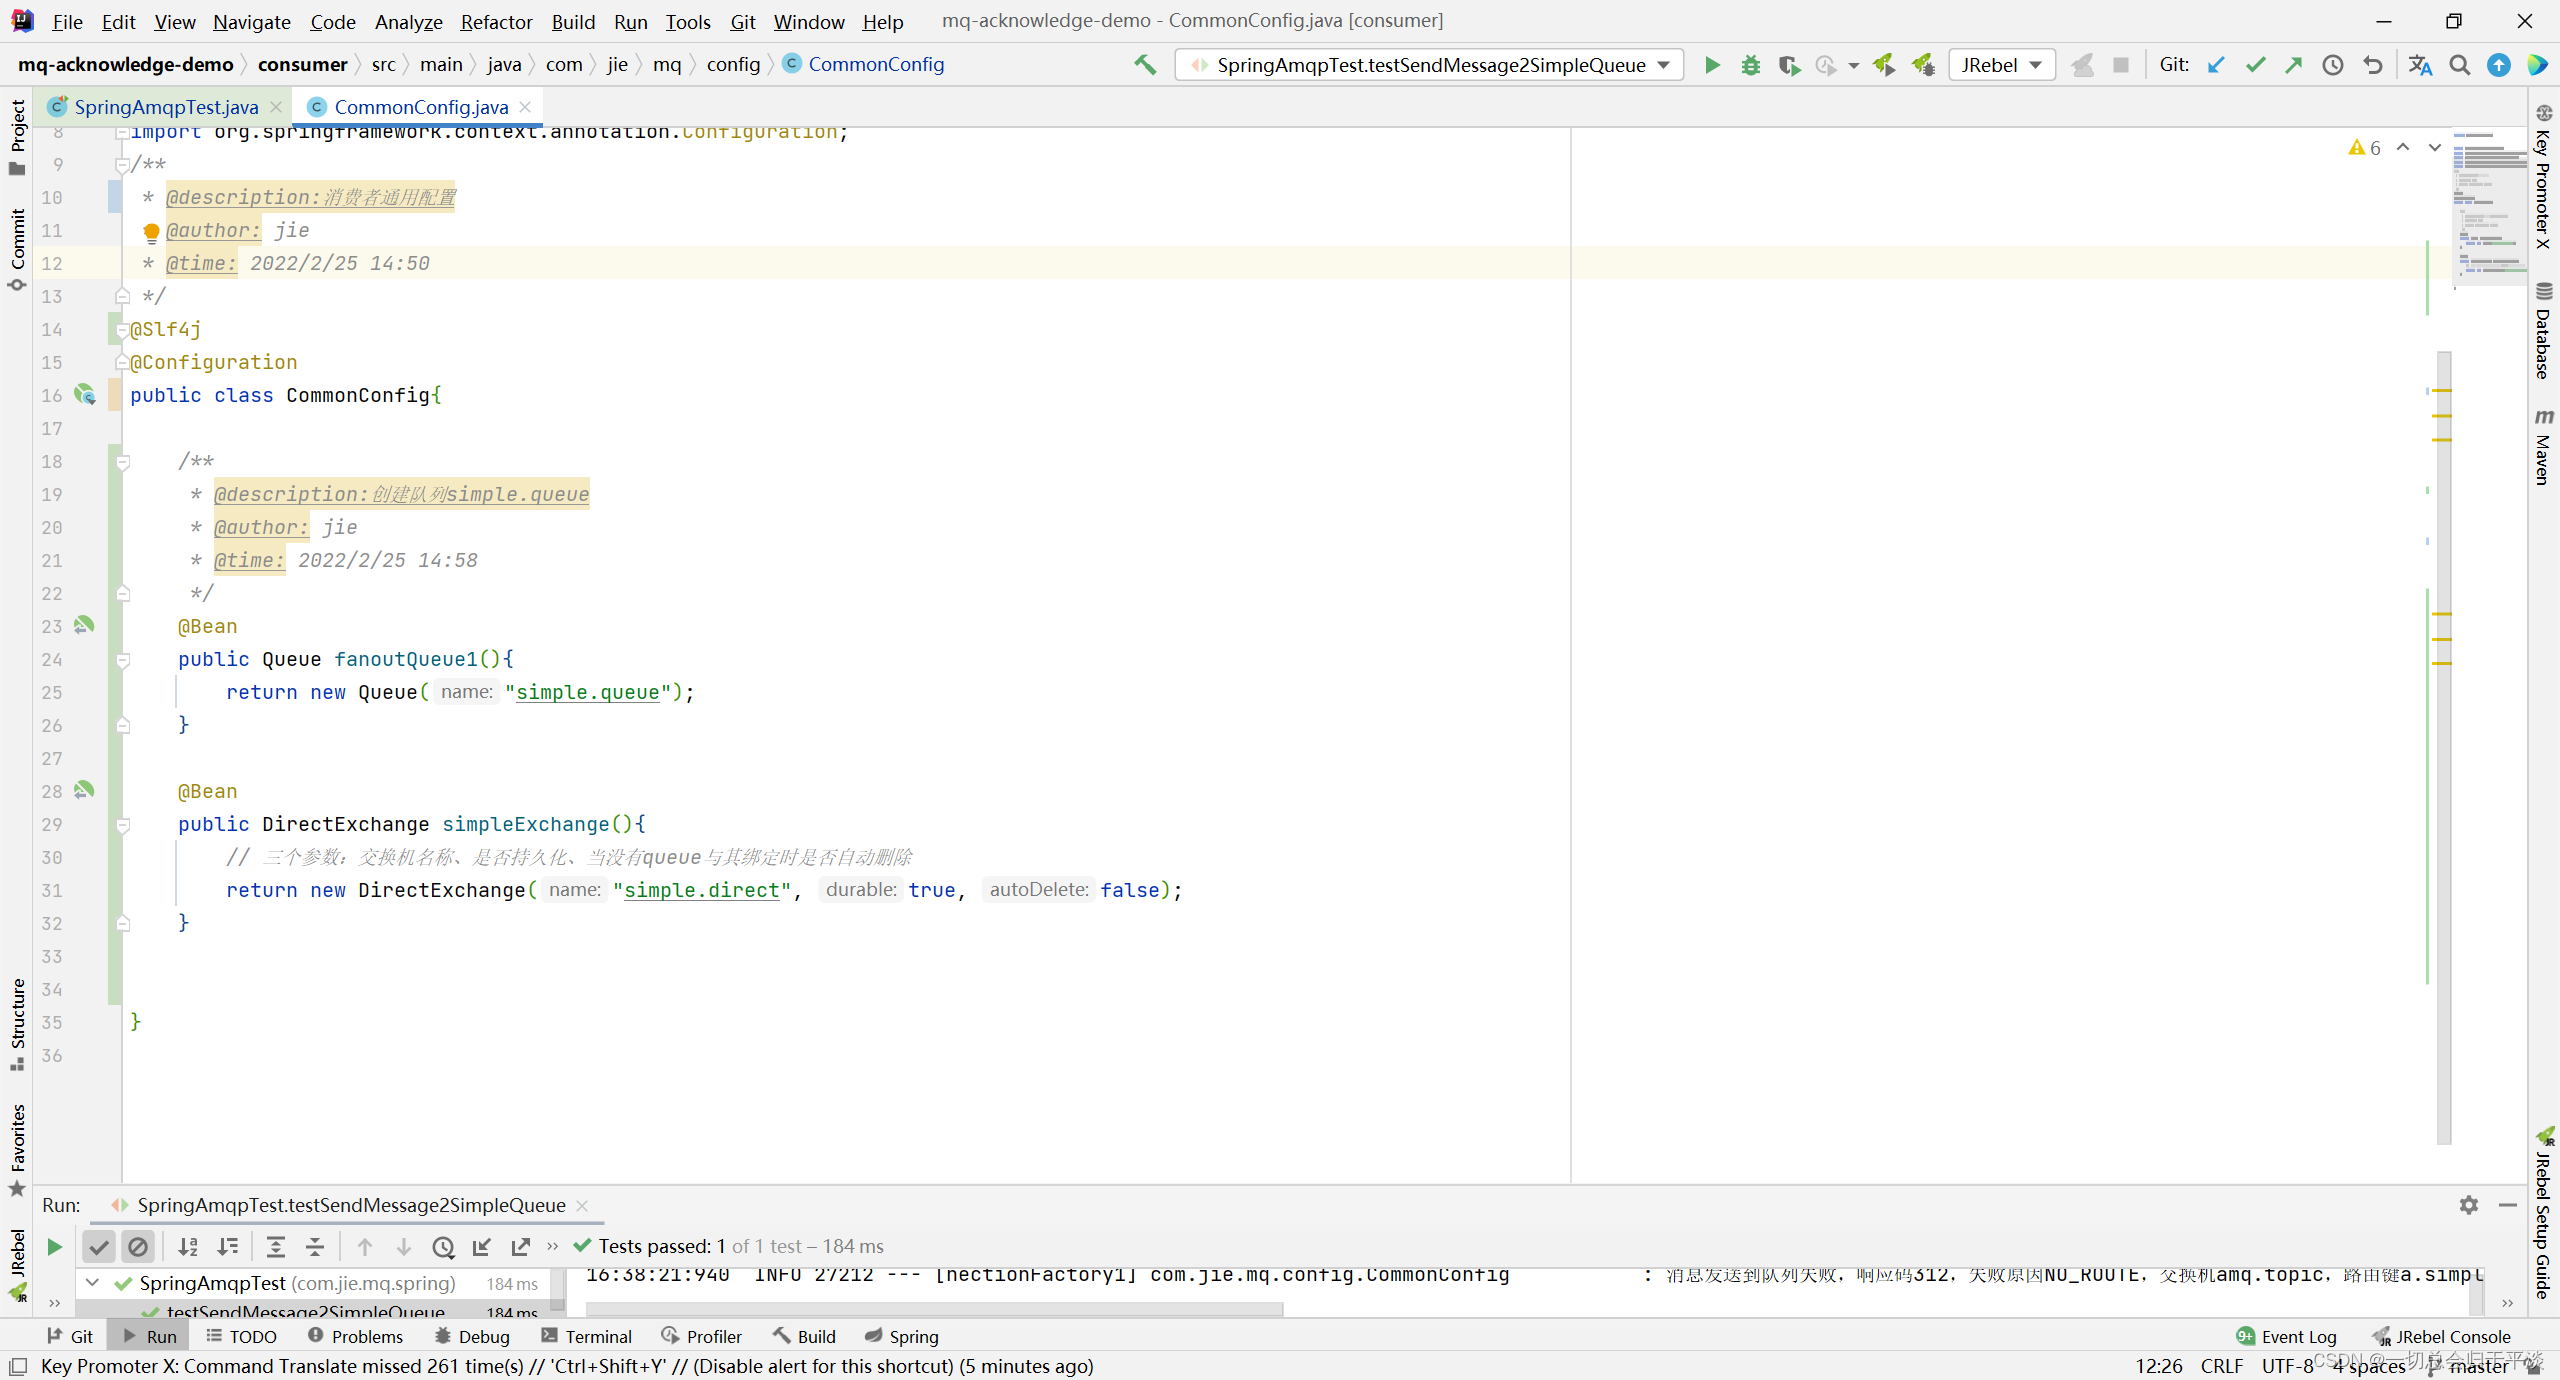Click the config breadcrumb segment
Screen dimensions: 2560x1380
tap(733, 64)
